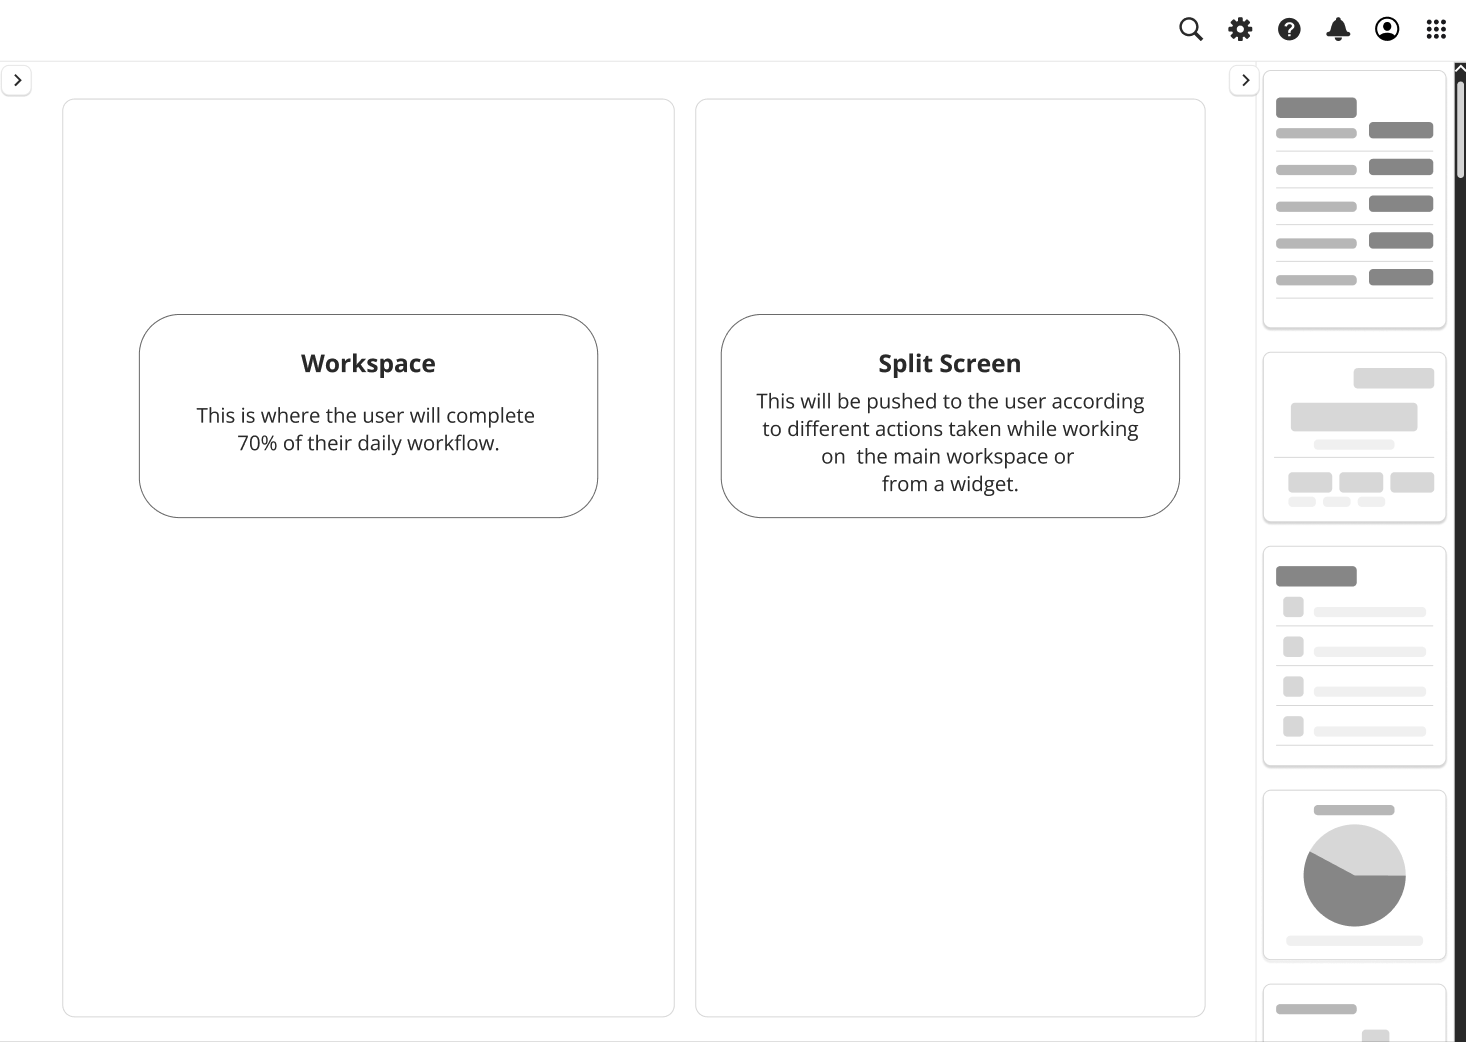1466x1042 pixels.
Task: Click the Split Screen heading text
Action: coord(950,363)
